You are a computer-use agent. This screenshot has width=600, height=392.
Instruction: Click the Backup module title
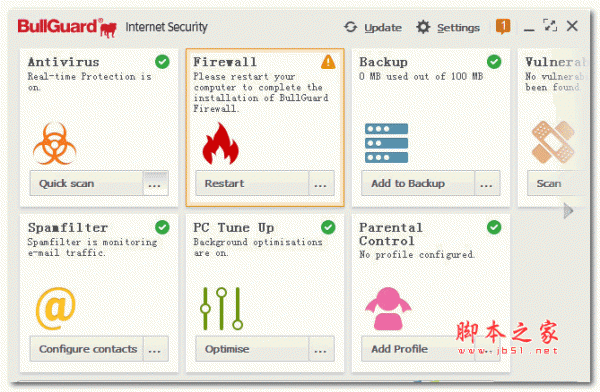pyautogui.click(x=383, y=62)
